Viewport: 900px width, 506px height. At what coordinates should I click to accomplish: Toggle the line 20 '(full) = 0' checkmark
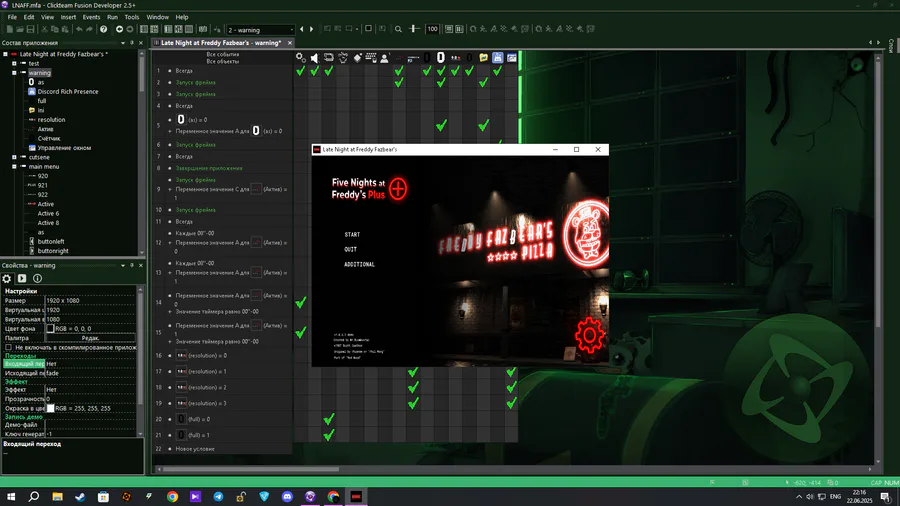pyautogui.click(x=329, y=419)
